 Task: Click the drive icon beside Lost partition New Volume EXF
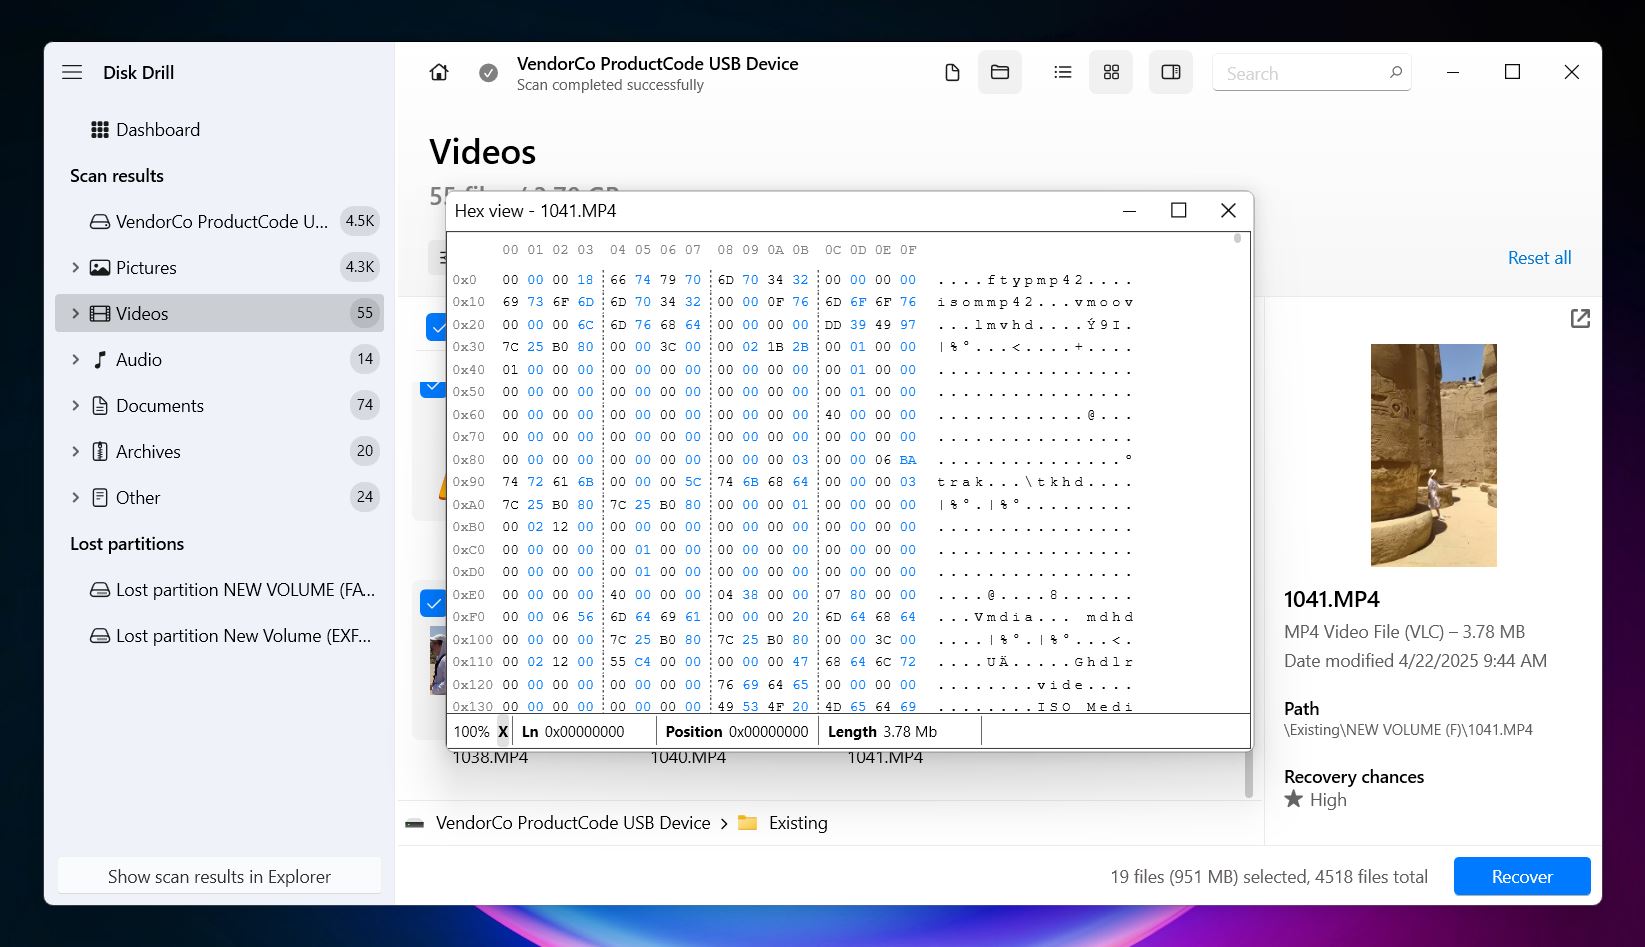100,636
